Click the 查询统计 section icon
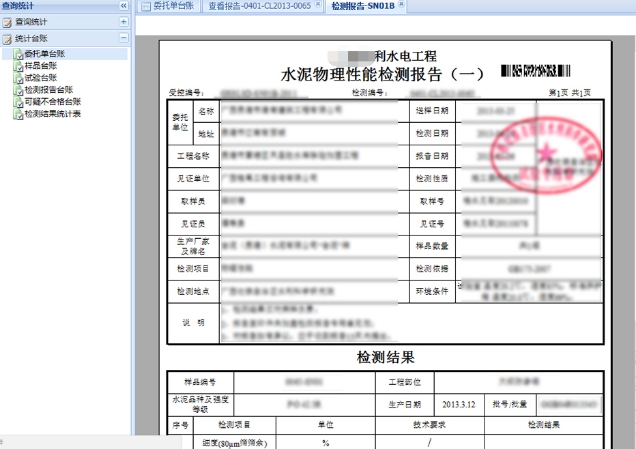Image resolution: width=636 pixels, height=449 pixels. (x=8, y=21)
